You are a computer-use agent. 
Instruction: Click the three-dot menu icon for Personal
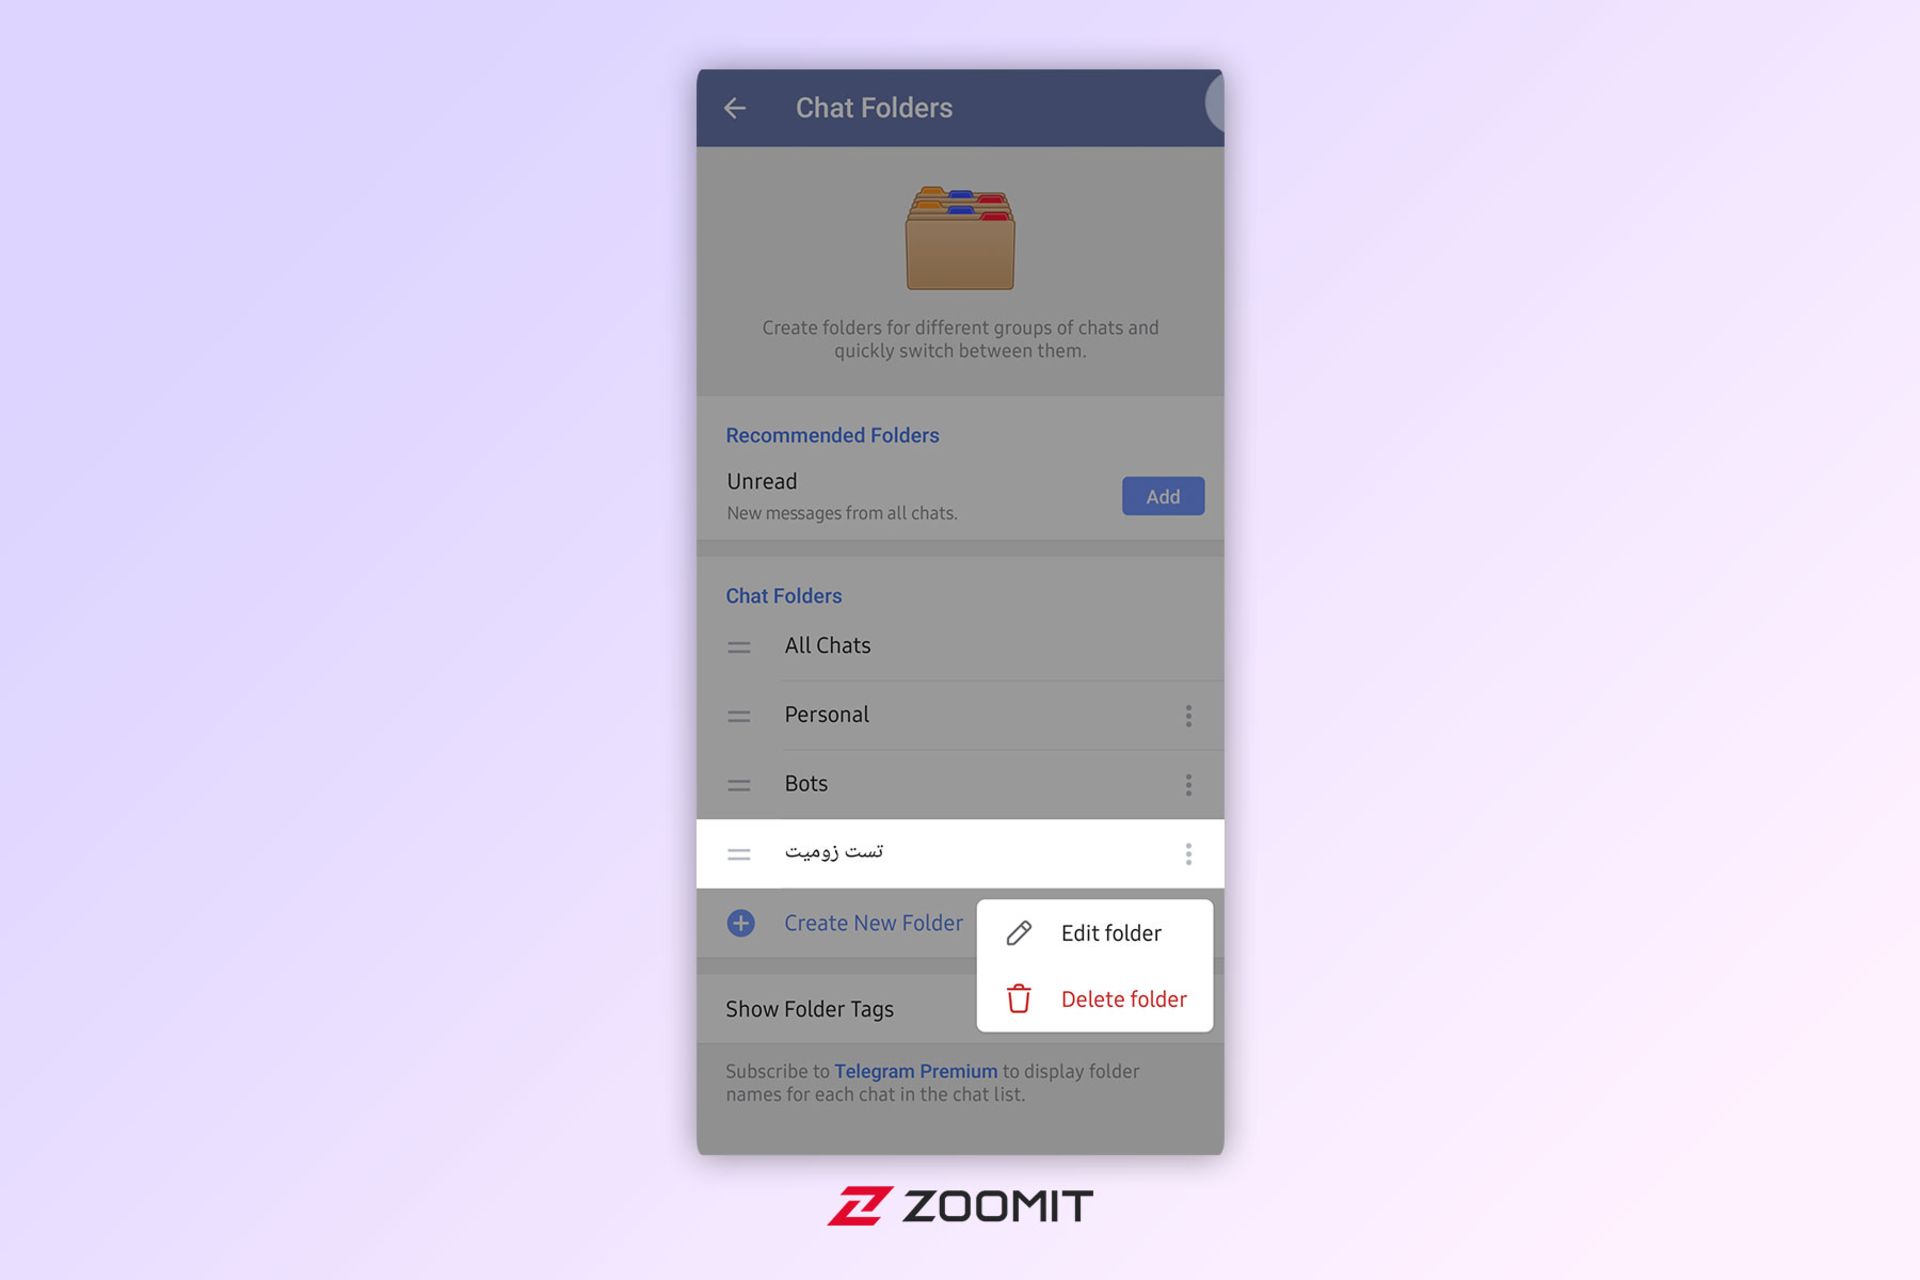pos(1189,714)
